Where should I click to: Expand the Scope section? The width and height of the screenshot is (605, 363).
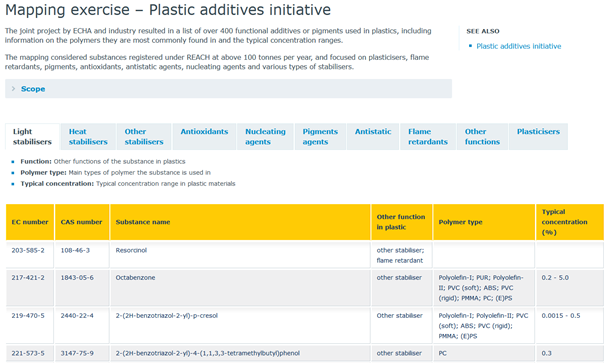click(228, 89)
